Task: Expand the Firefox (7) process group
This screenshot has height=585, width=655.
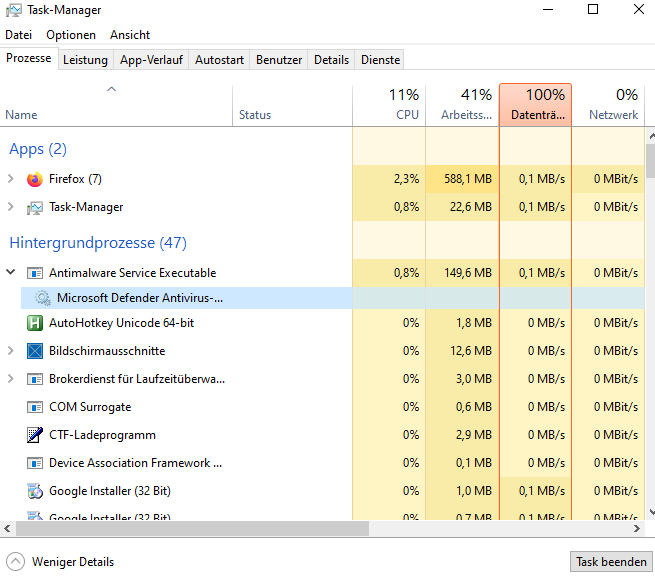Action: click(x=11, y=179)
